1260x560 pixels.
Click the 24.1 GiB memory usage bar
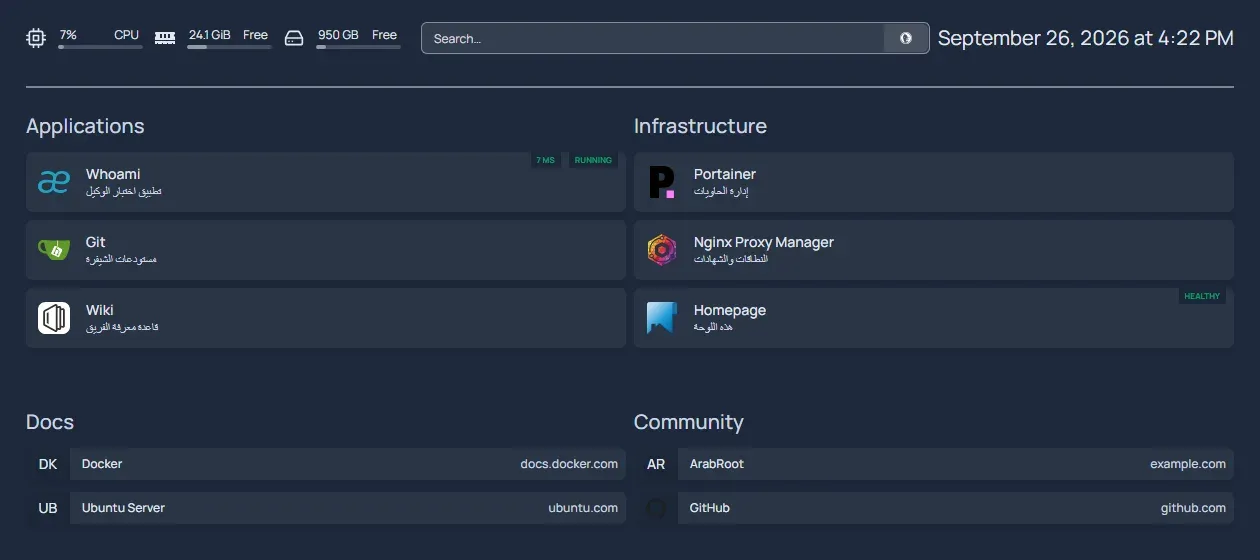pos(229,47)
